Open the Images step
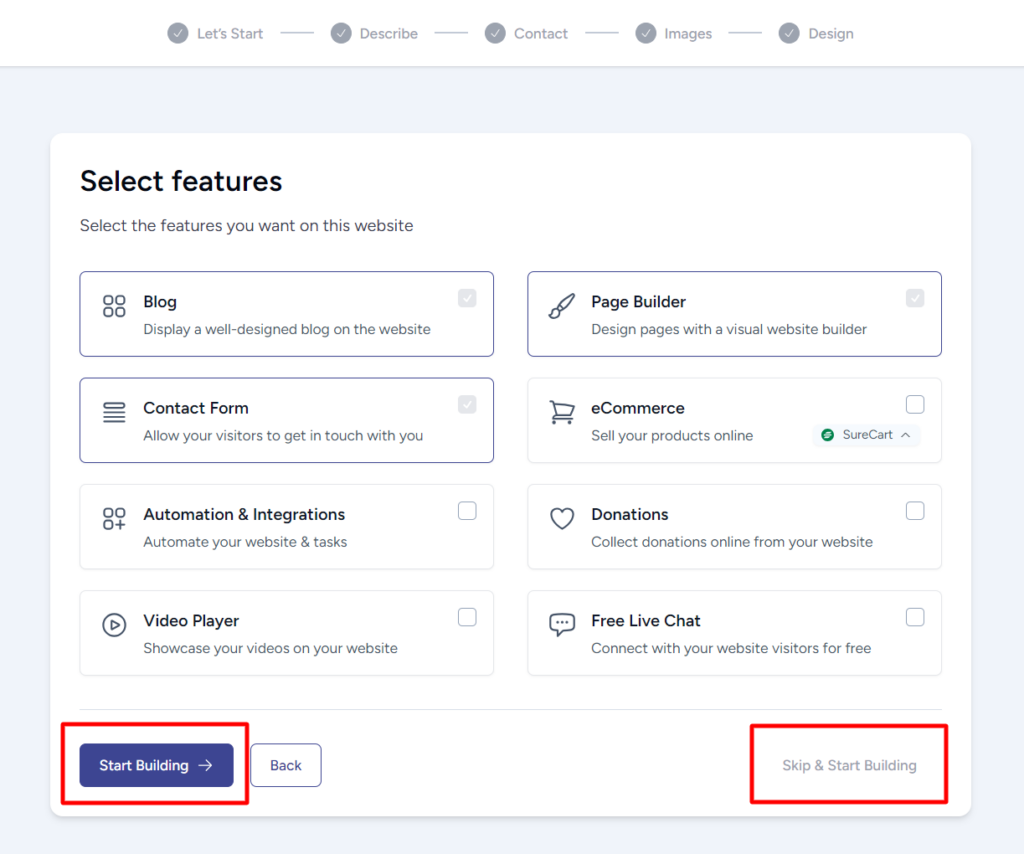 coord(674,33)
